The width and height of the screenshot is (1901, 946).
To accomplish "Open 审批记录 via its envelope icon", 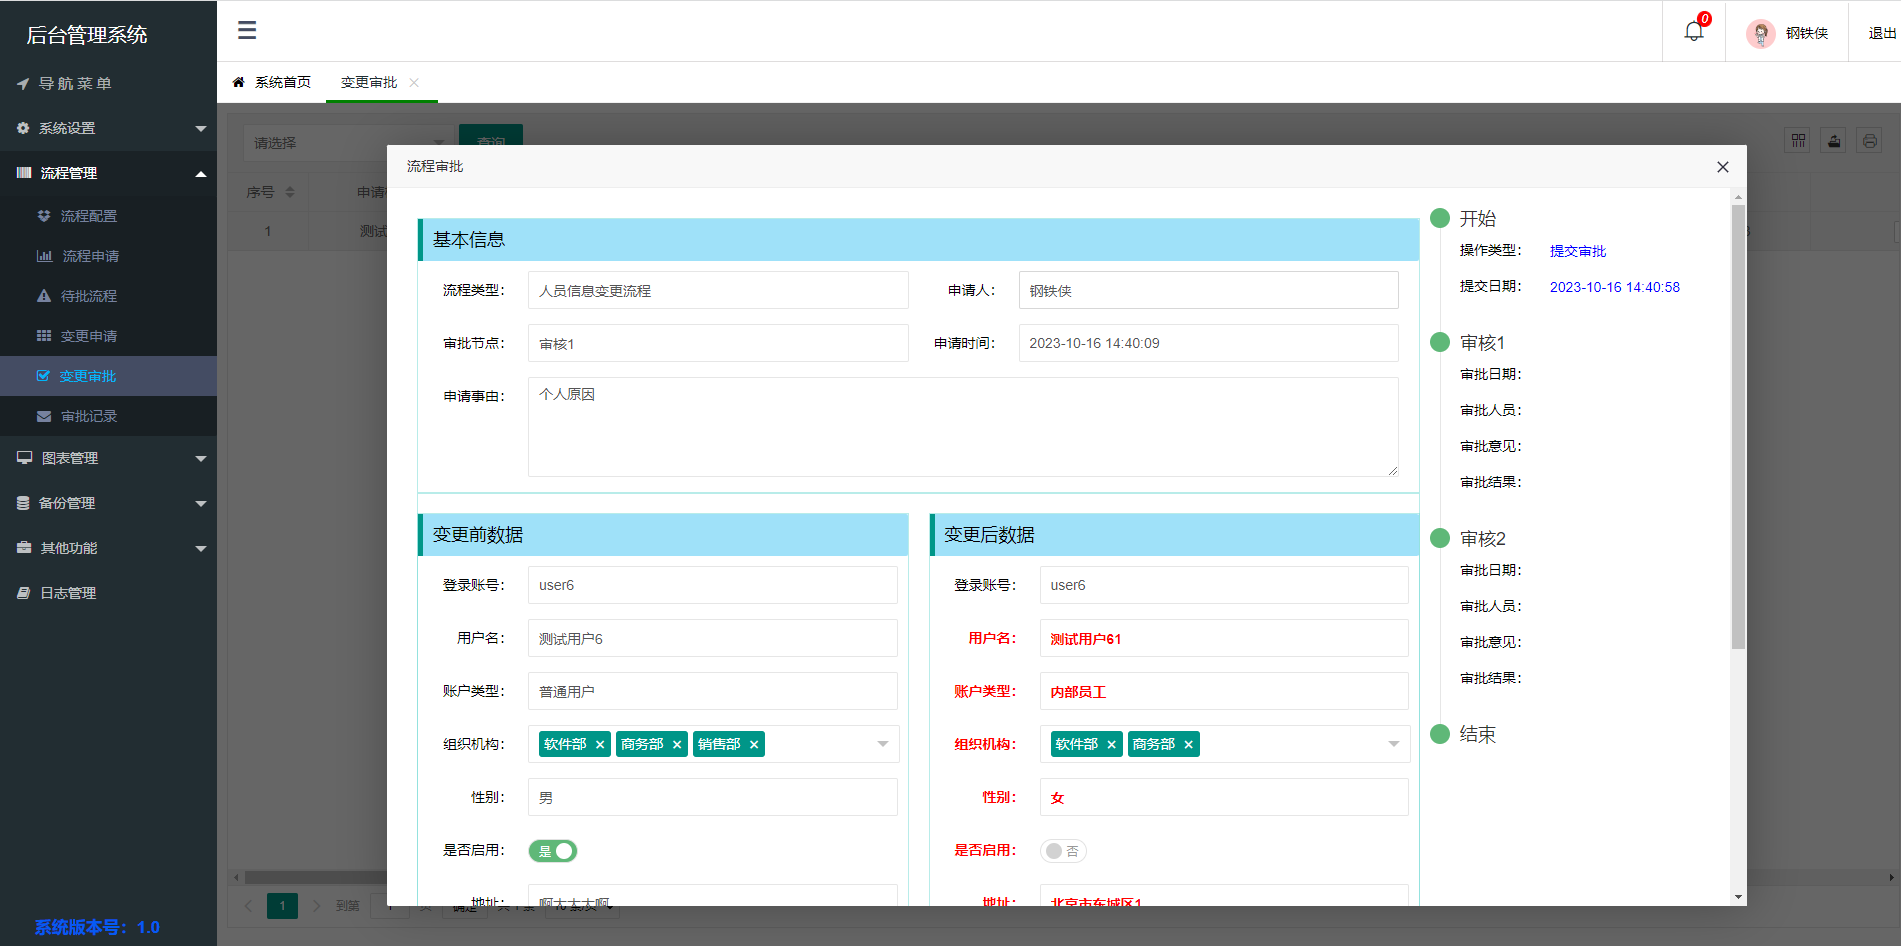I will click(x=42, y=416).
